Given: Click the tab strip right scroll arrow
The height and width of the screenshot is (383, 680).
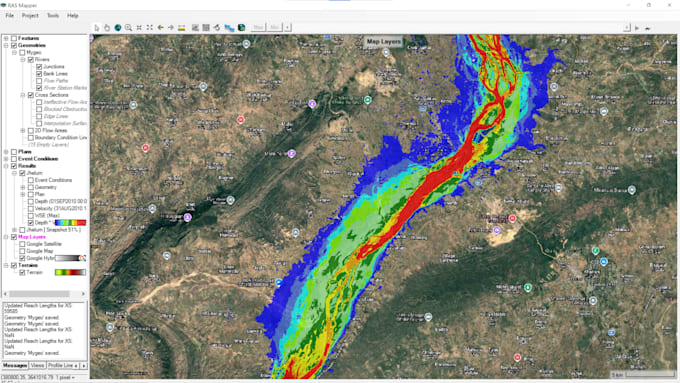Looking at the screenshot, I should (x=84, y=366).
